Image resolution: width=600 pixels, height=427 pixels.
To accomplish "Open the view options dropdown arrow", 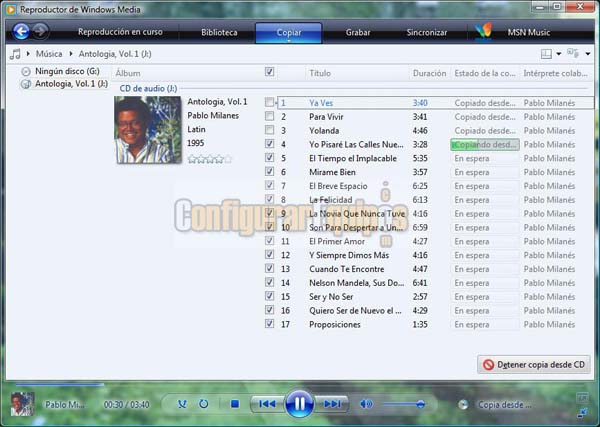I will (x=588, y=54).
